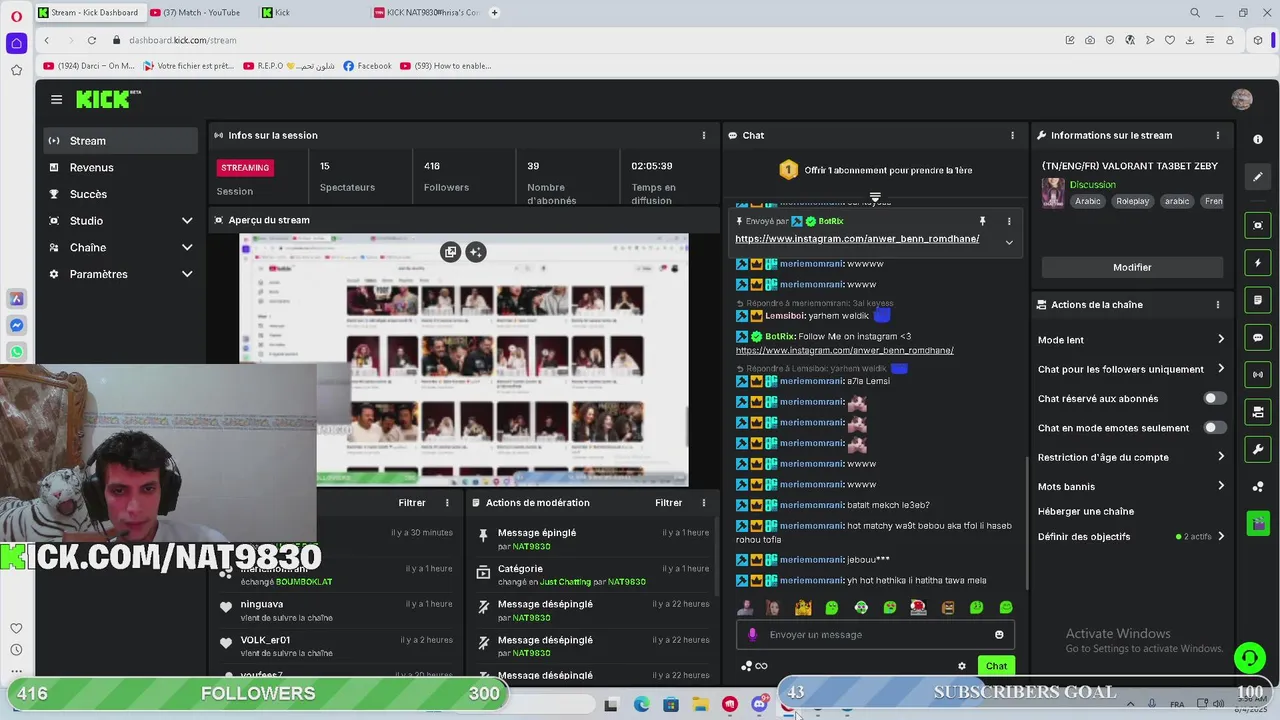Pop out the stream preview
The width and height of the screenshot is (1280, 720).
coord(450,252)
